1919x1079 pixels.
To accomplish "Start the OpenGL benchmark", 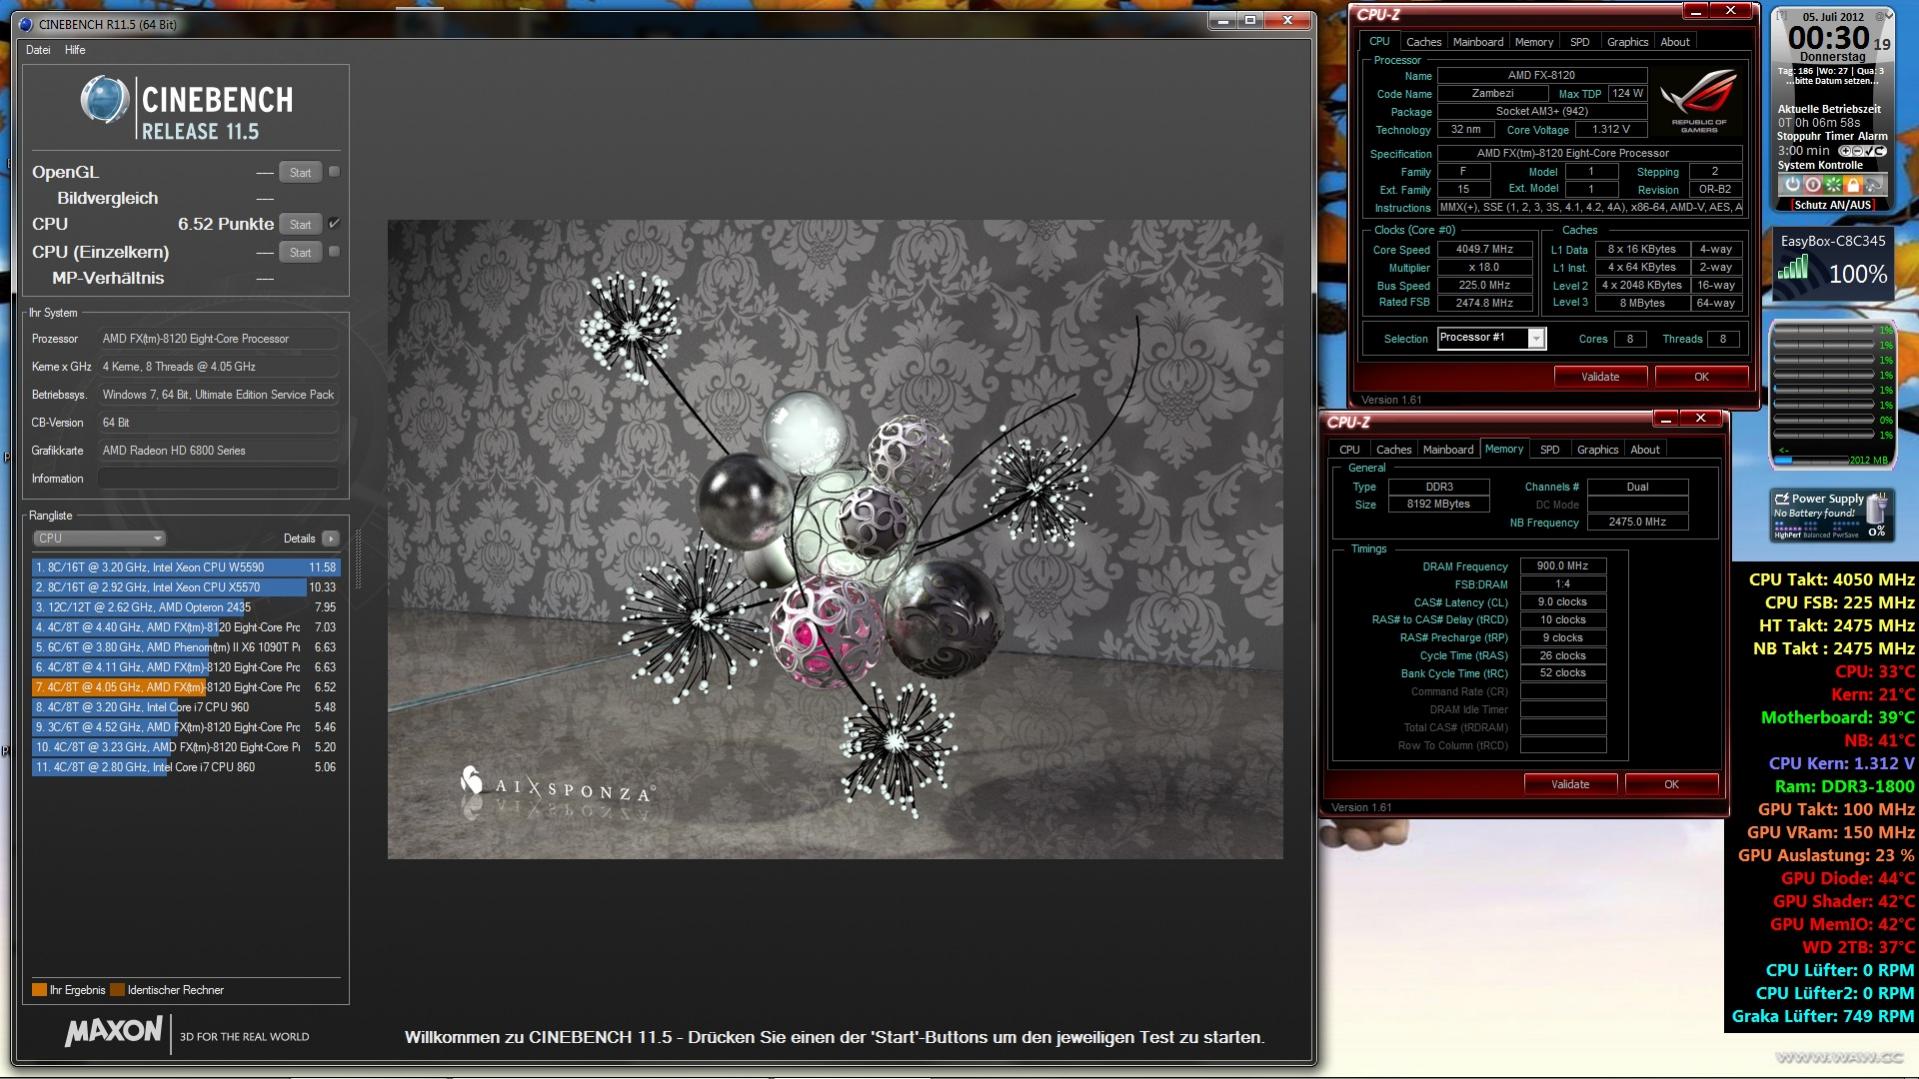I will (x=300, y=173).
